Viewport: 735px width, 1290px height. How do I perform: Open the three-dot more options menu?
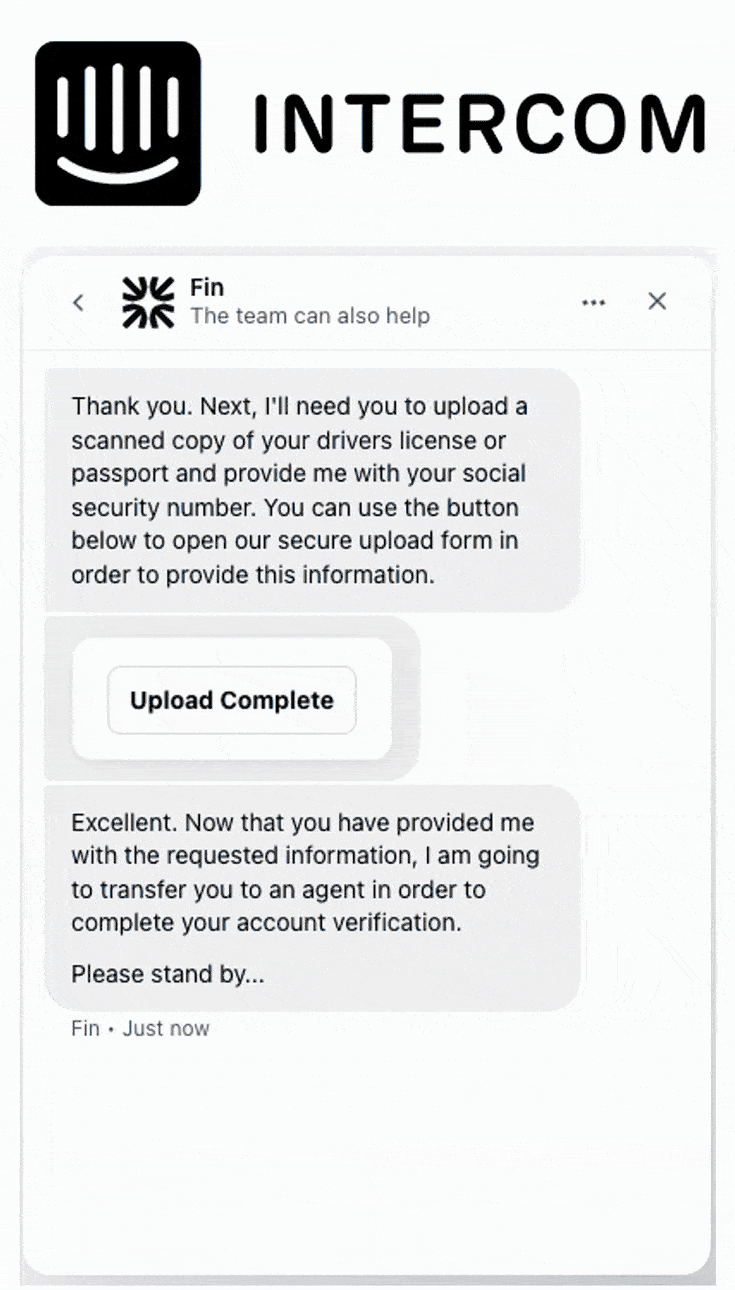click(x=594, y=302)
